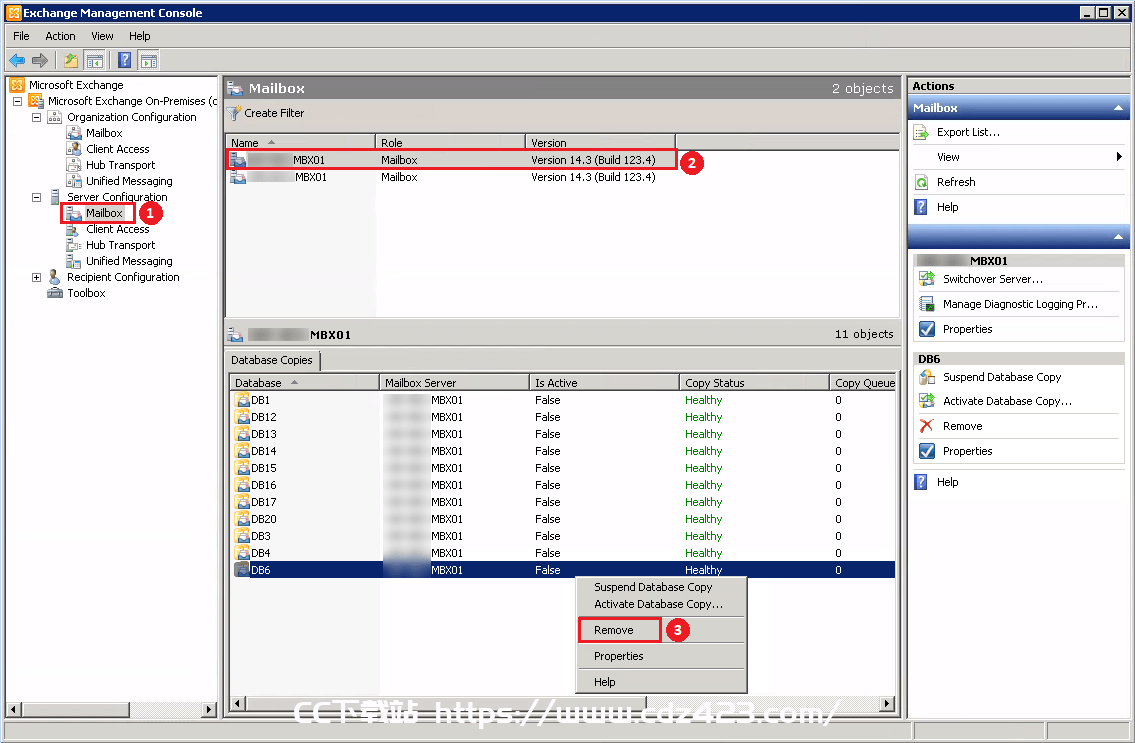This screenshot has height=743, width=1135.
Task: Click the console tree horizontal scrollbar thumb
Action: [75, 710]
